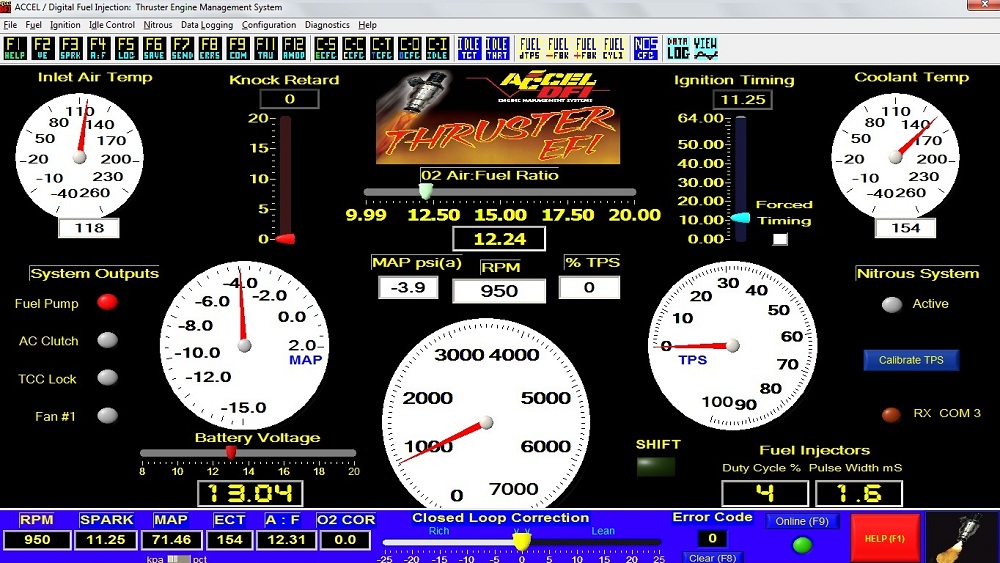Click the Clear (F8) error button

(712, 558)
